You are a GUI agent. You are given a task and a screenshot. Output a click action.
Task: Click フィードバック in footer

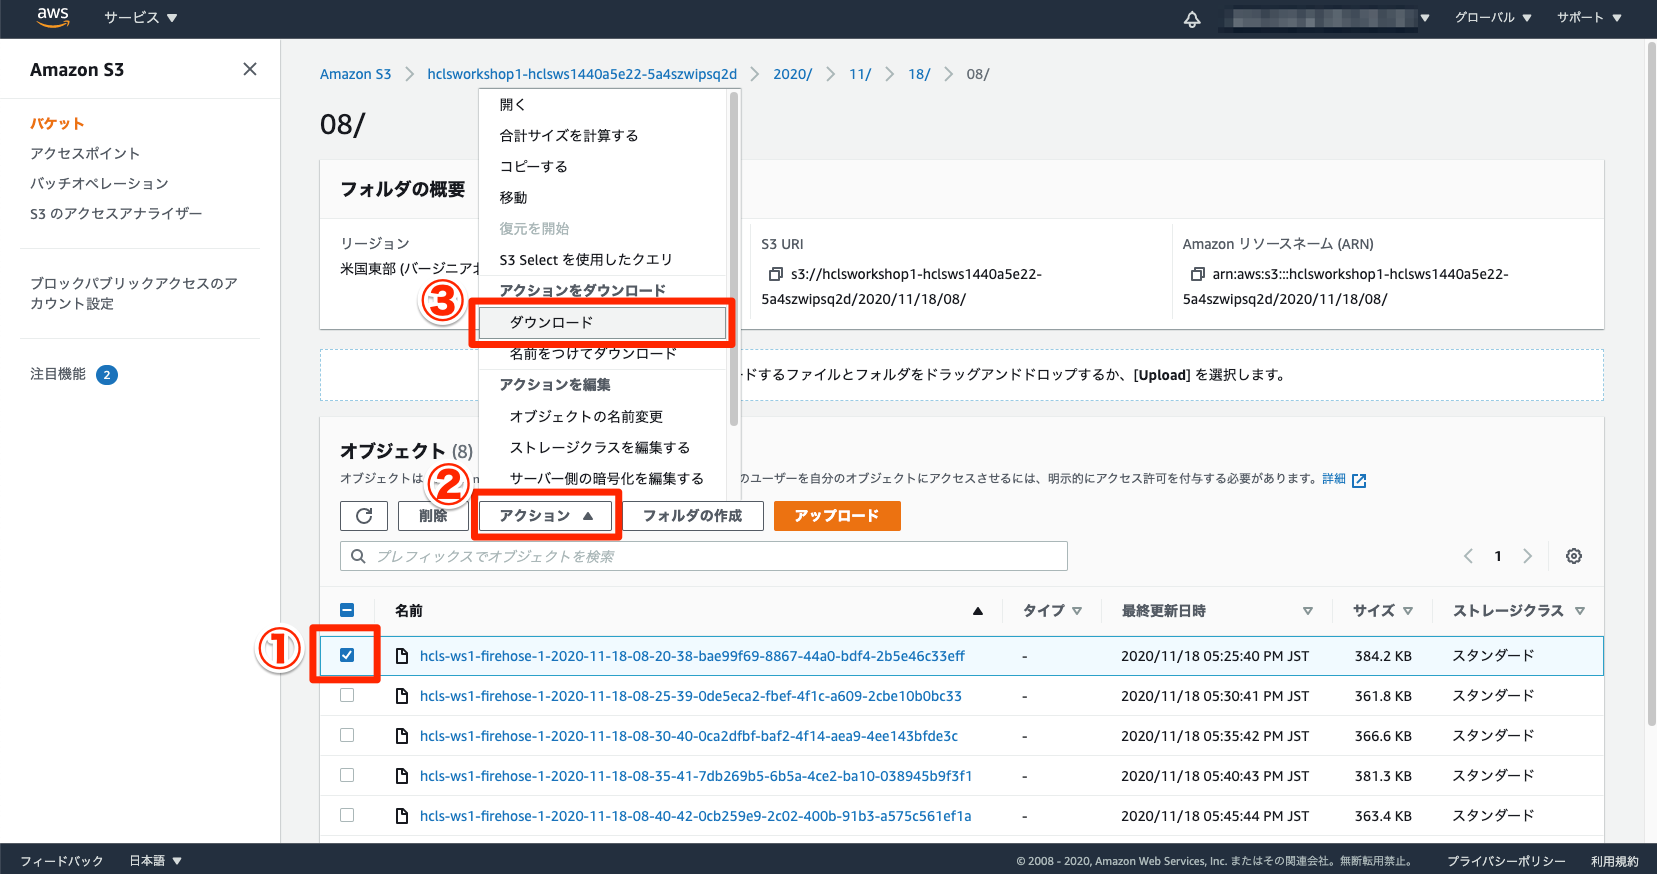[x=62, y=861]
